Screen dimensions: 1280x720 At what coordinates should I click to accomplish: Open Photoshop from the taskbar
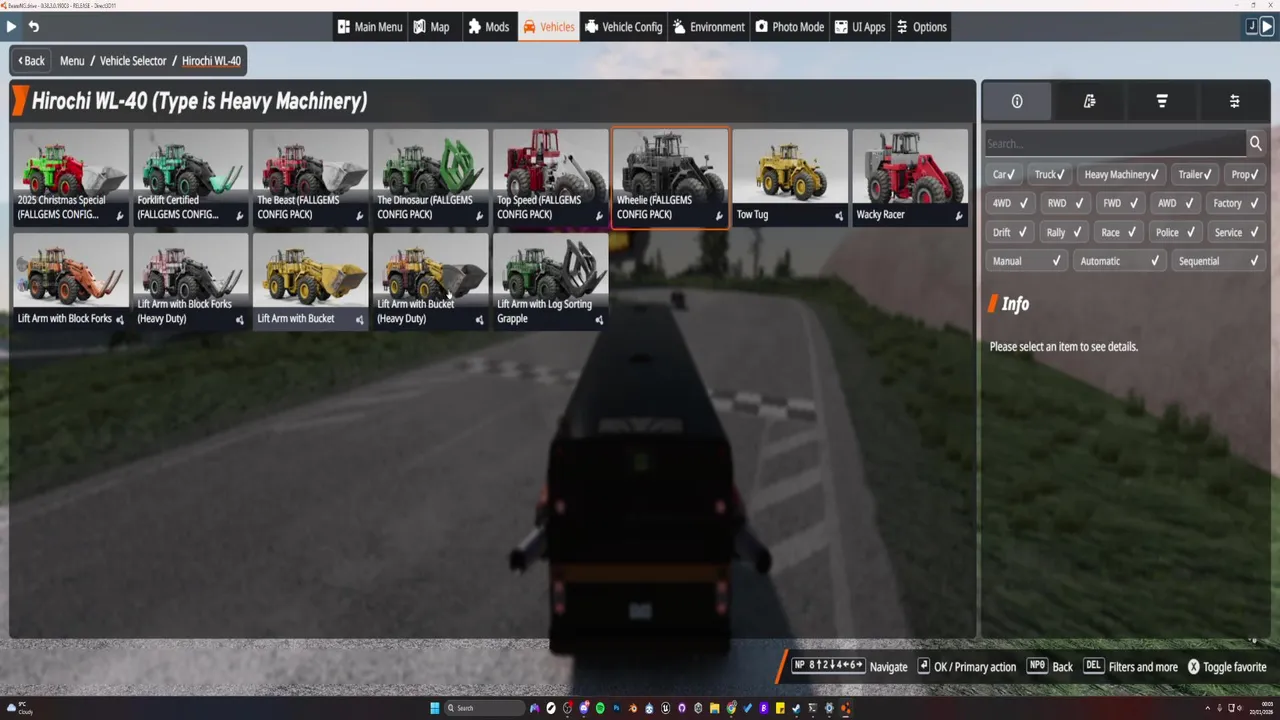coord(617,708)
